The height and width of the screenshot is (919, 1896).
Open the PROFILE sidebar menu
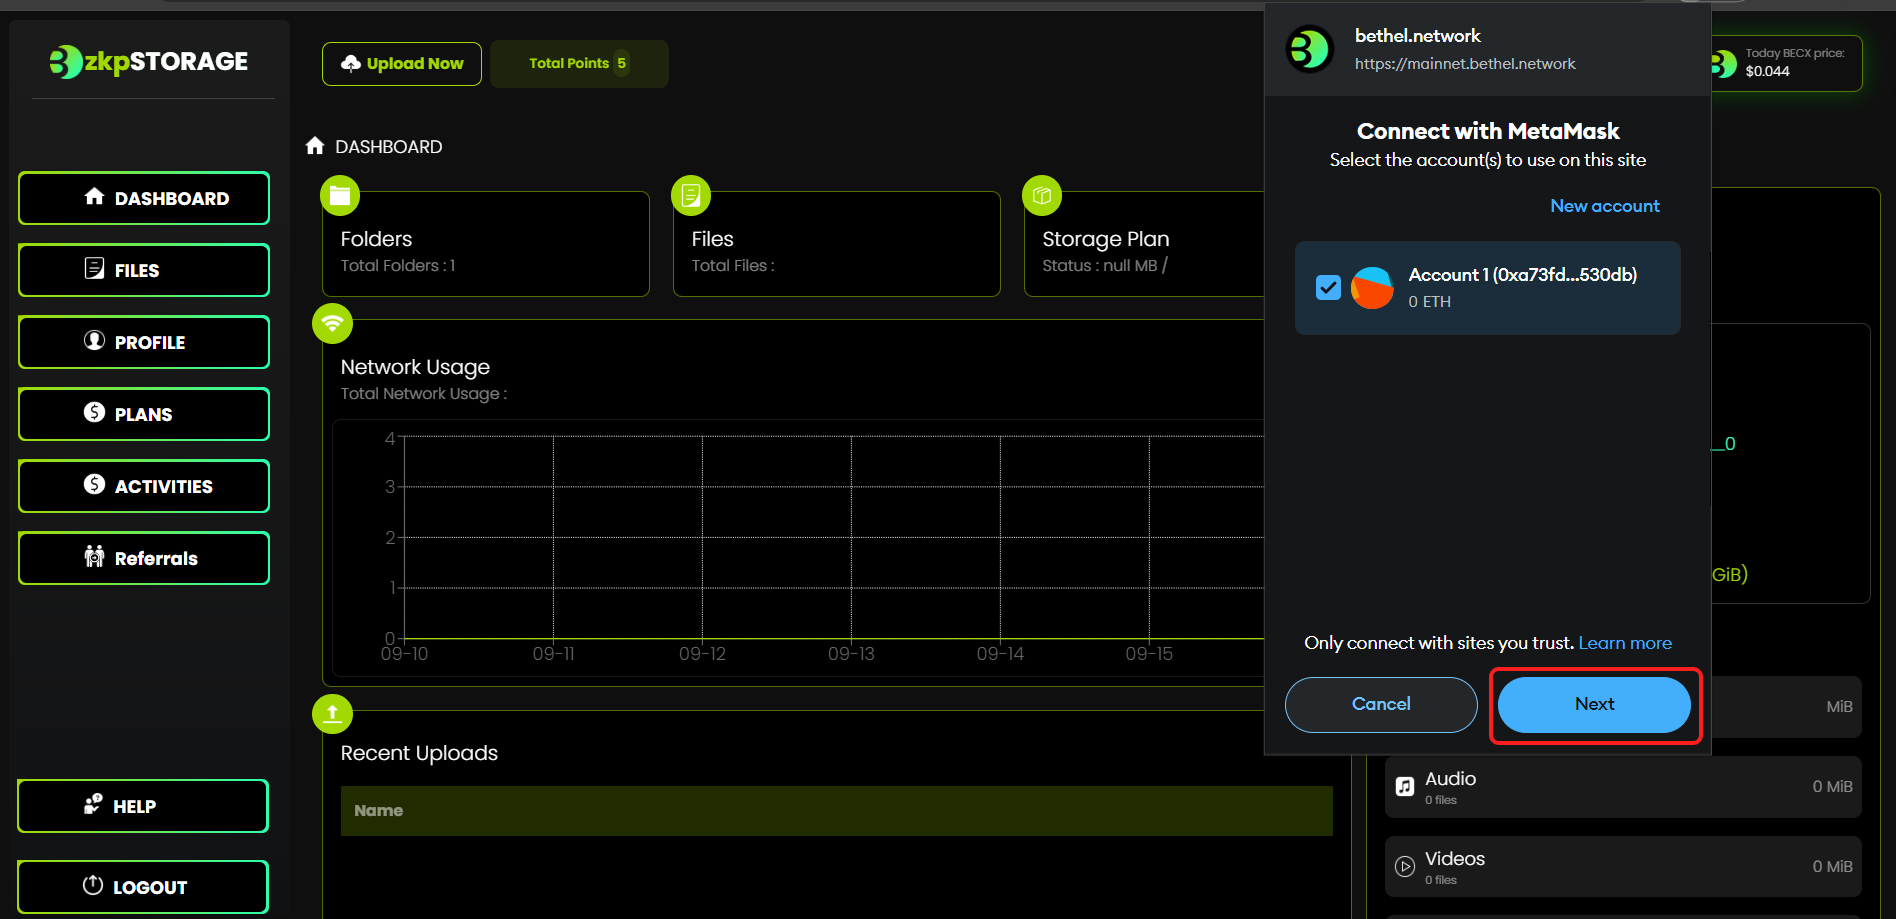[x=144, y=342]
